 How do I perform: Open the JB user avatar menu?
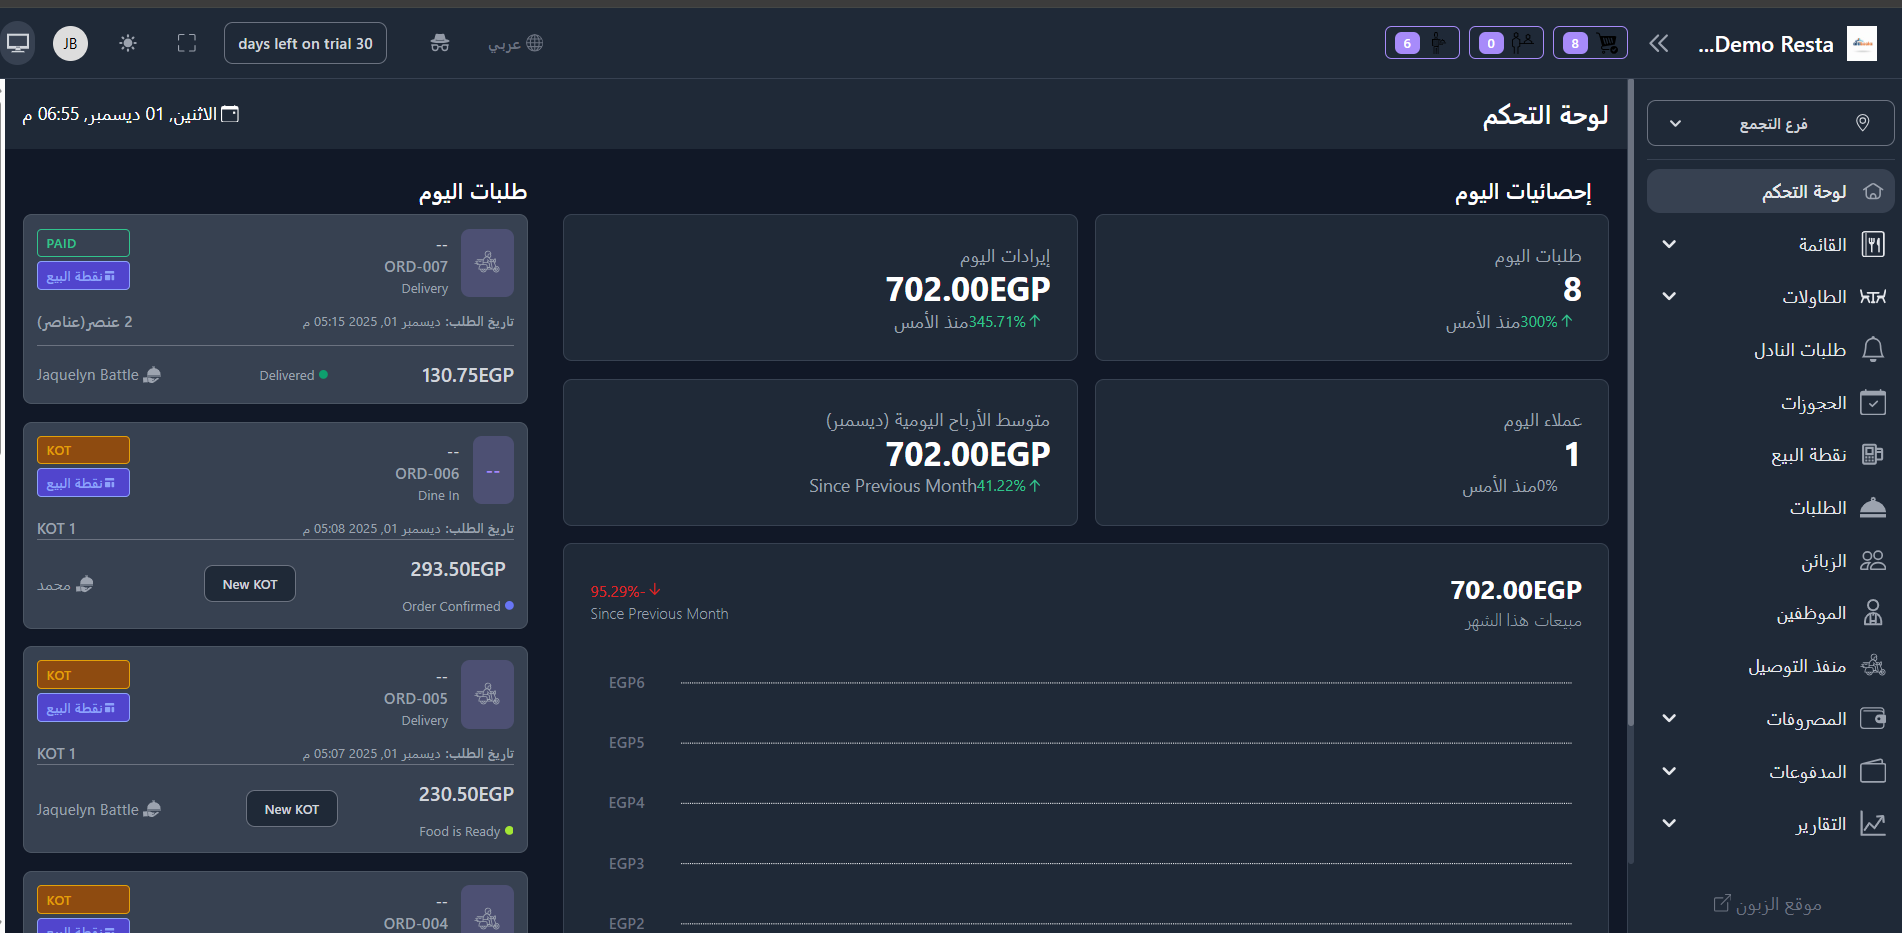pos(70,43)
